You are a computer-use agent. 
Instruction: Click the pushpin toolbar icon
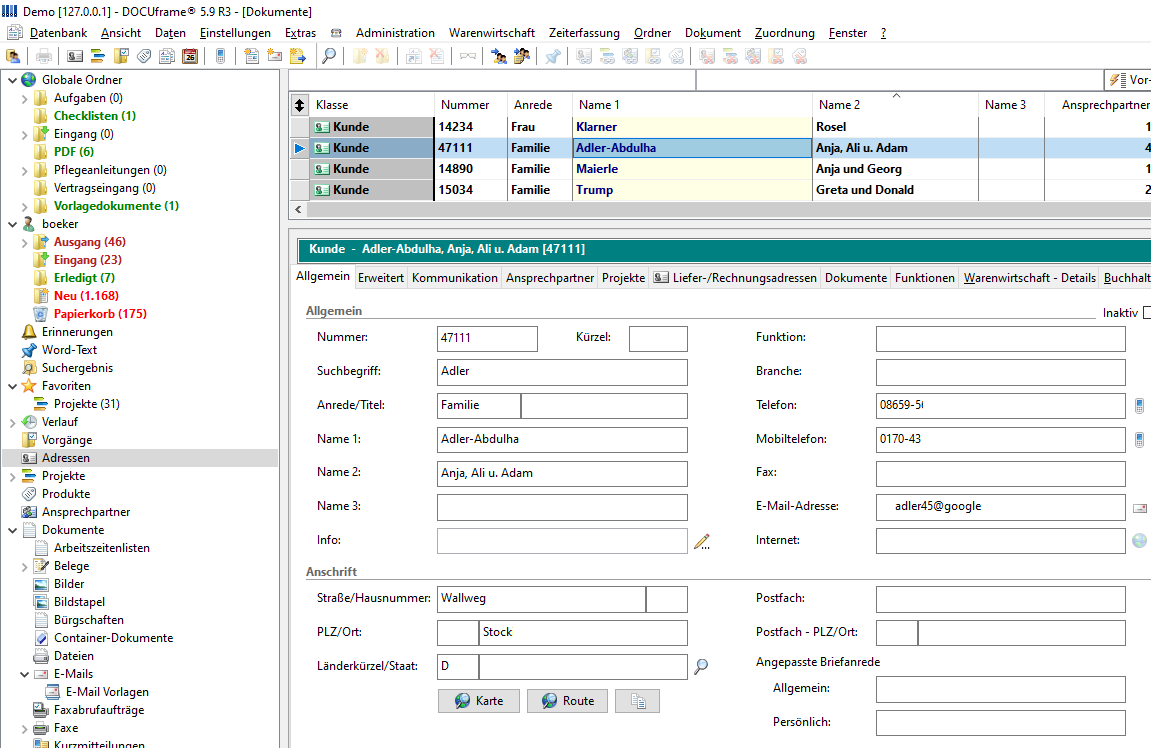tap(553, 56)
